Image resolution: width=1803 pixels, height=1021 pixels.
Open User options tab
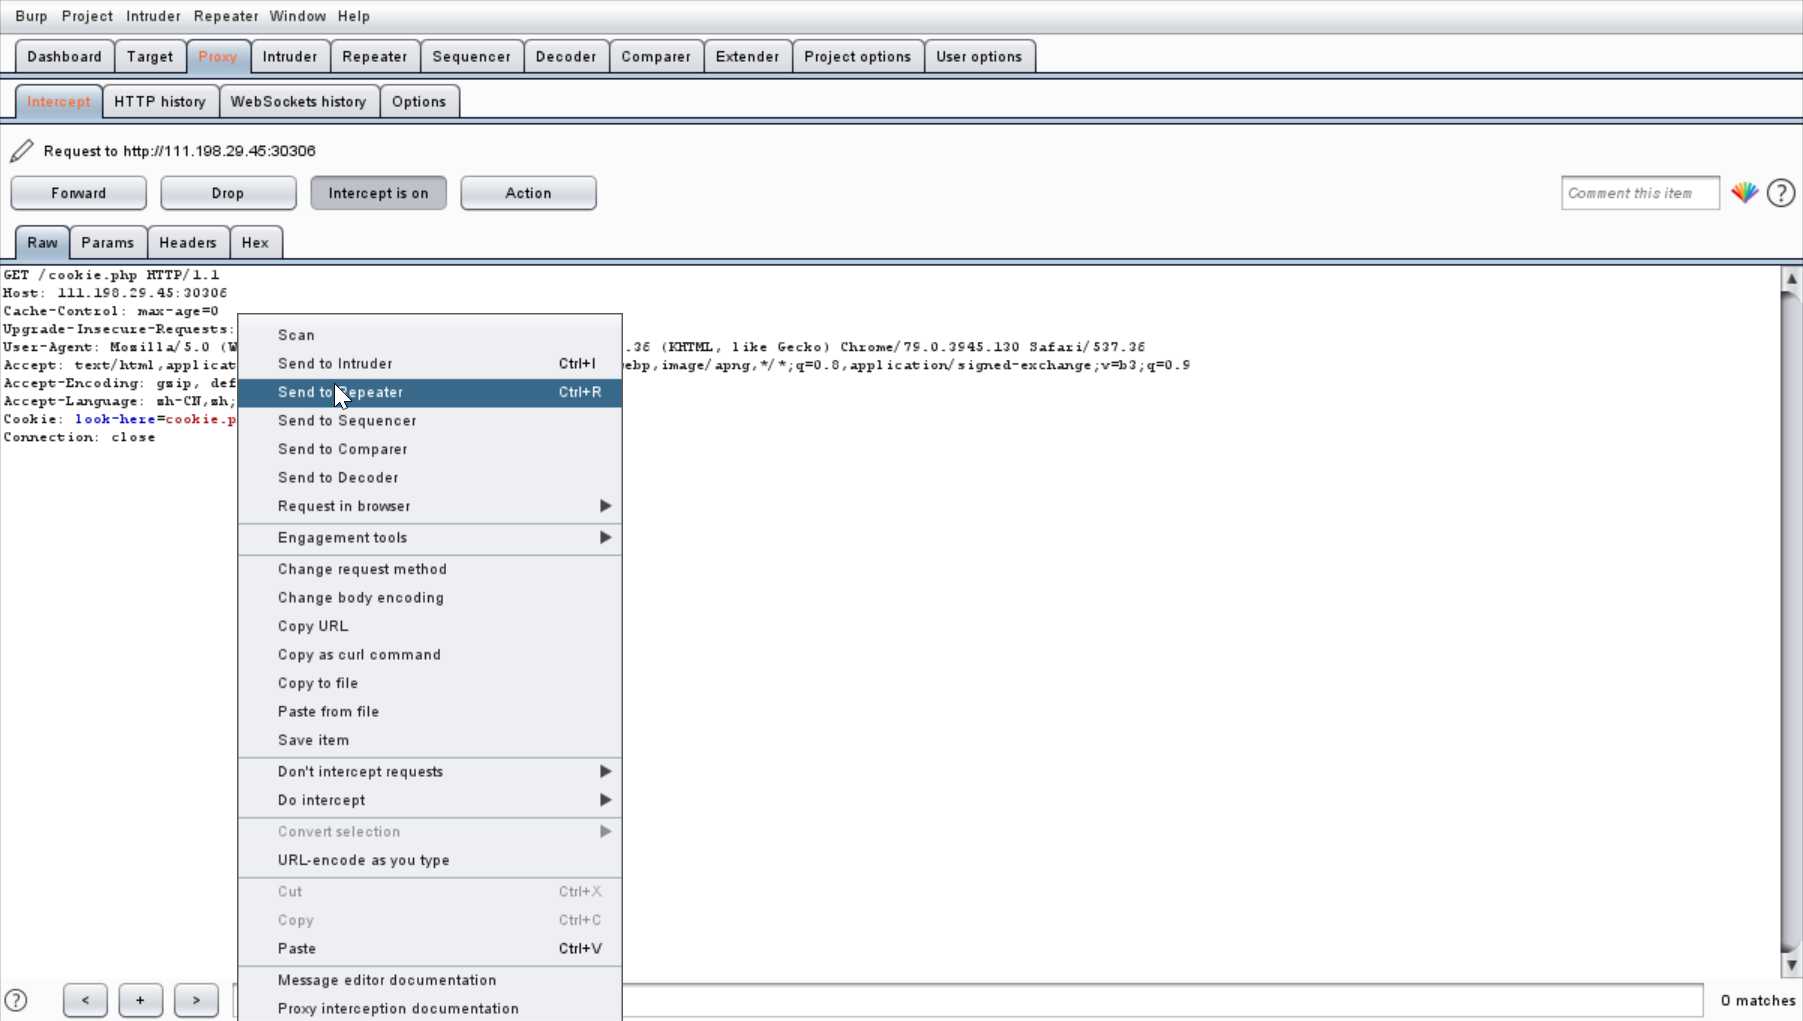pos(979,57)
